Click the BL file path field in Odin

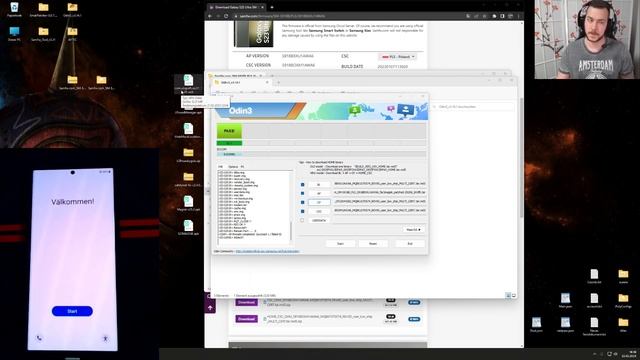(x=380, y=184)
